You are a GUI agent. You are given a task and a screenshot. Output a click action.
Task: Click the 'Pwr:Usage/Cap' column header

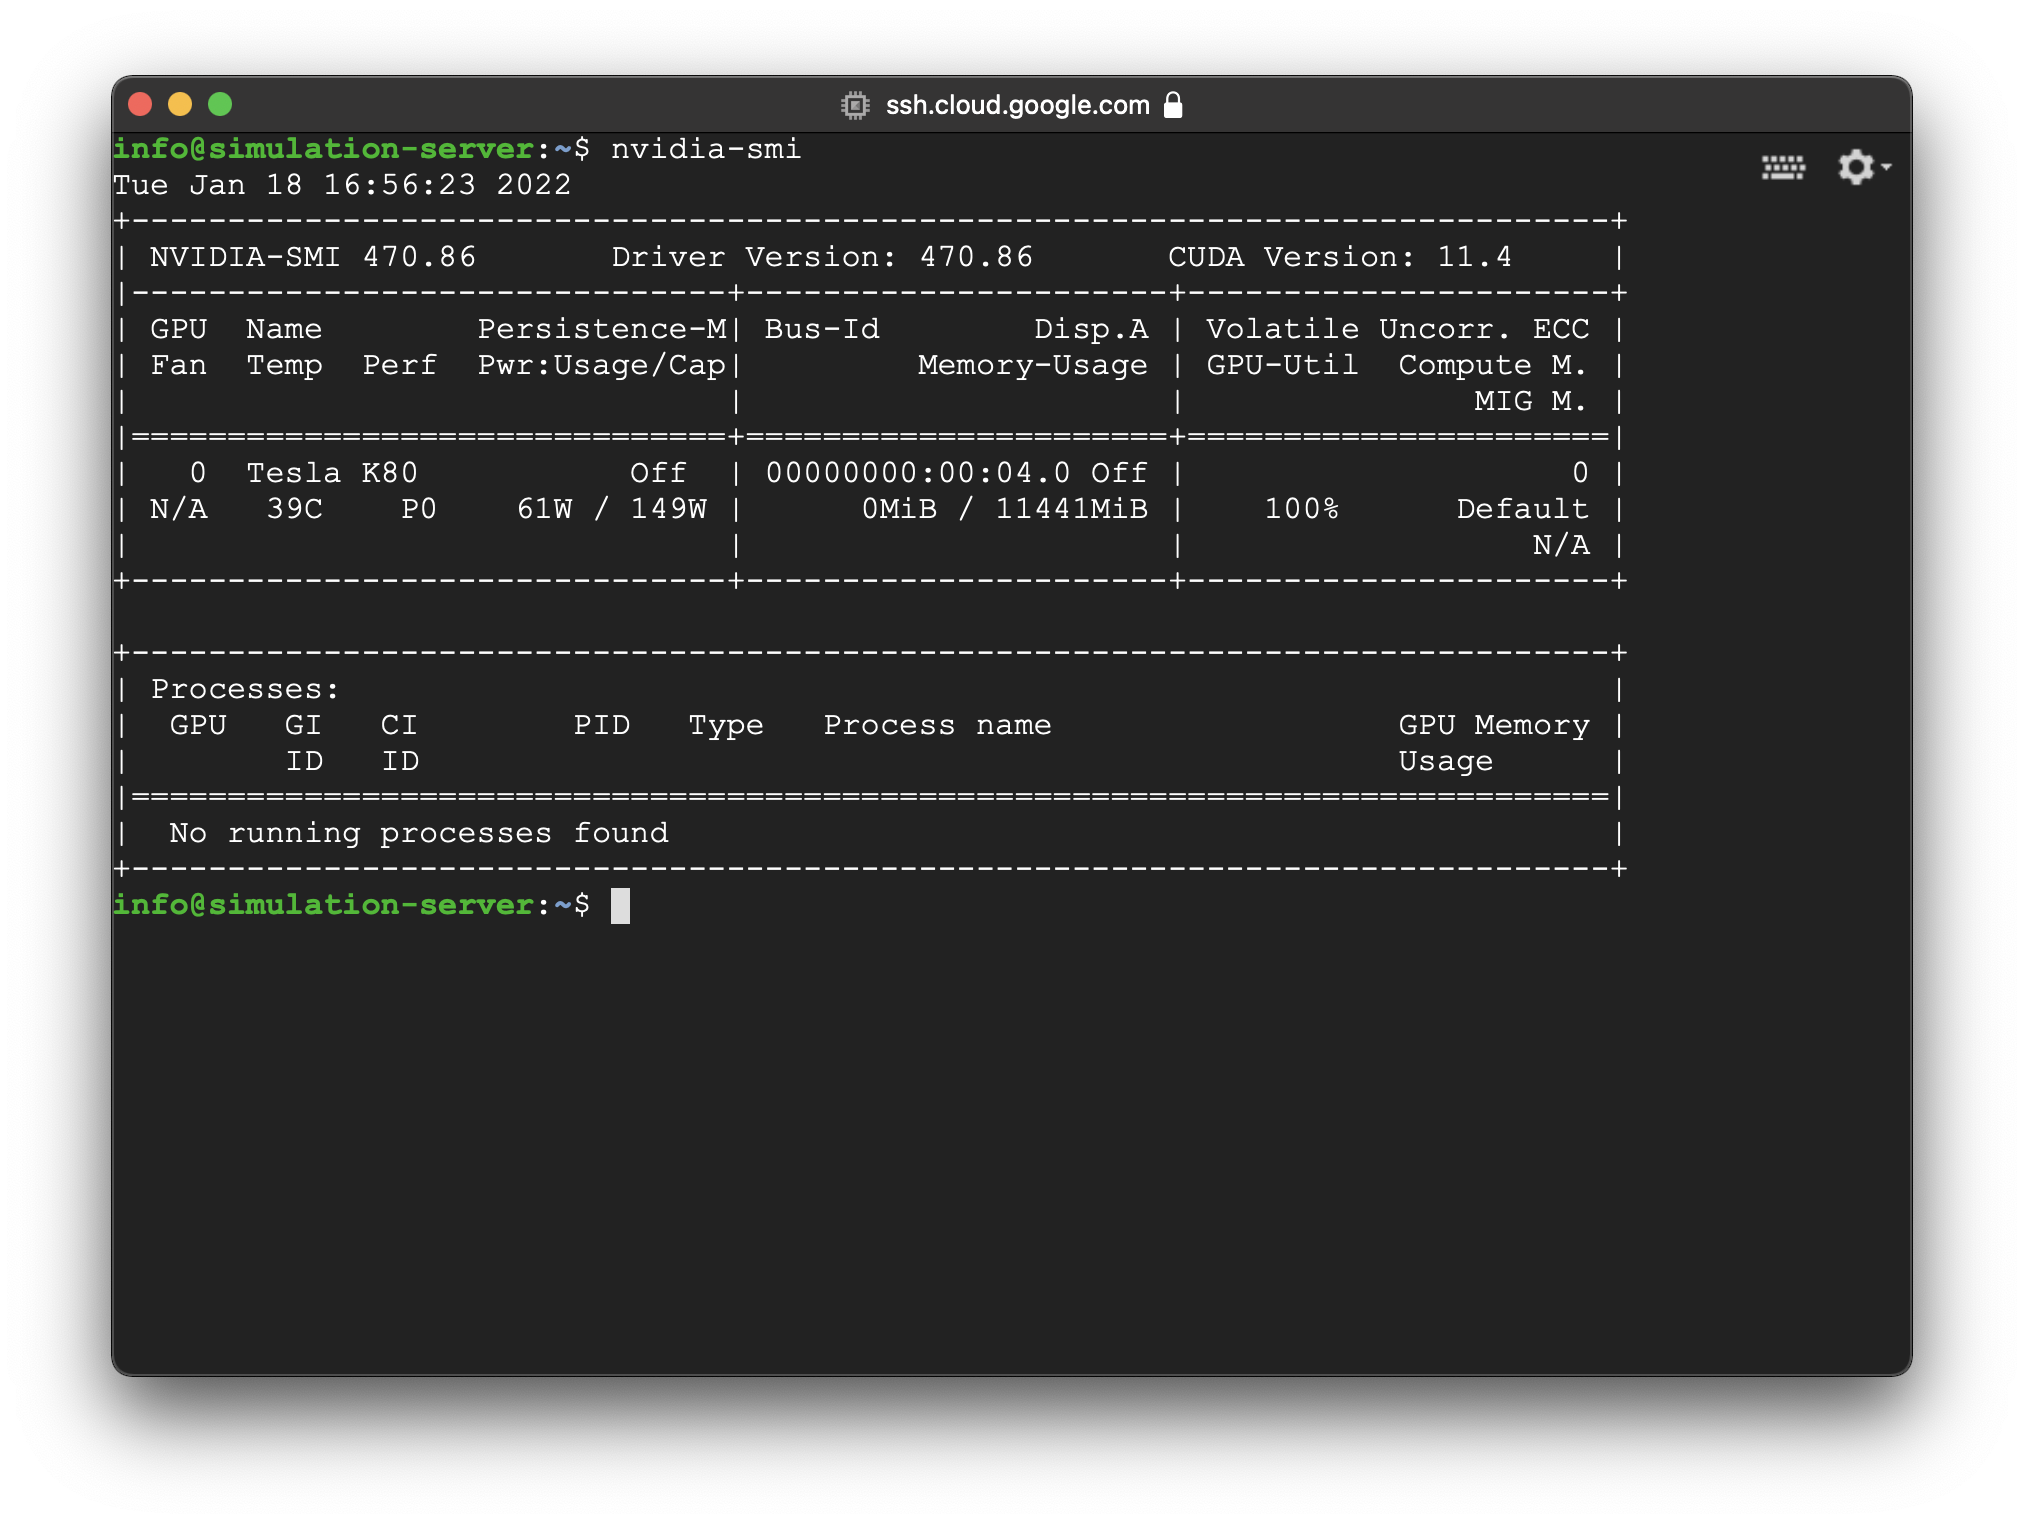pos(602,365)
